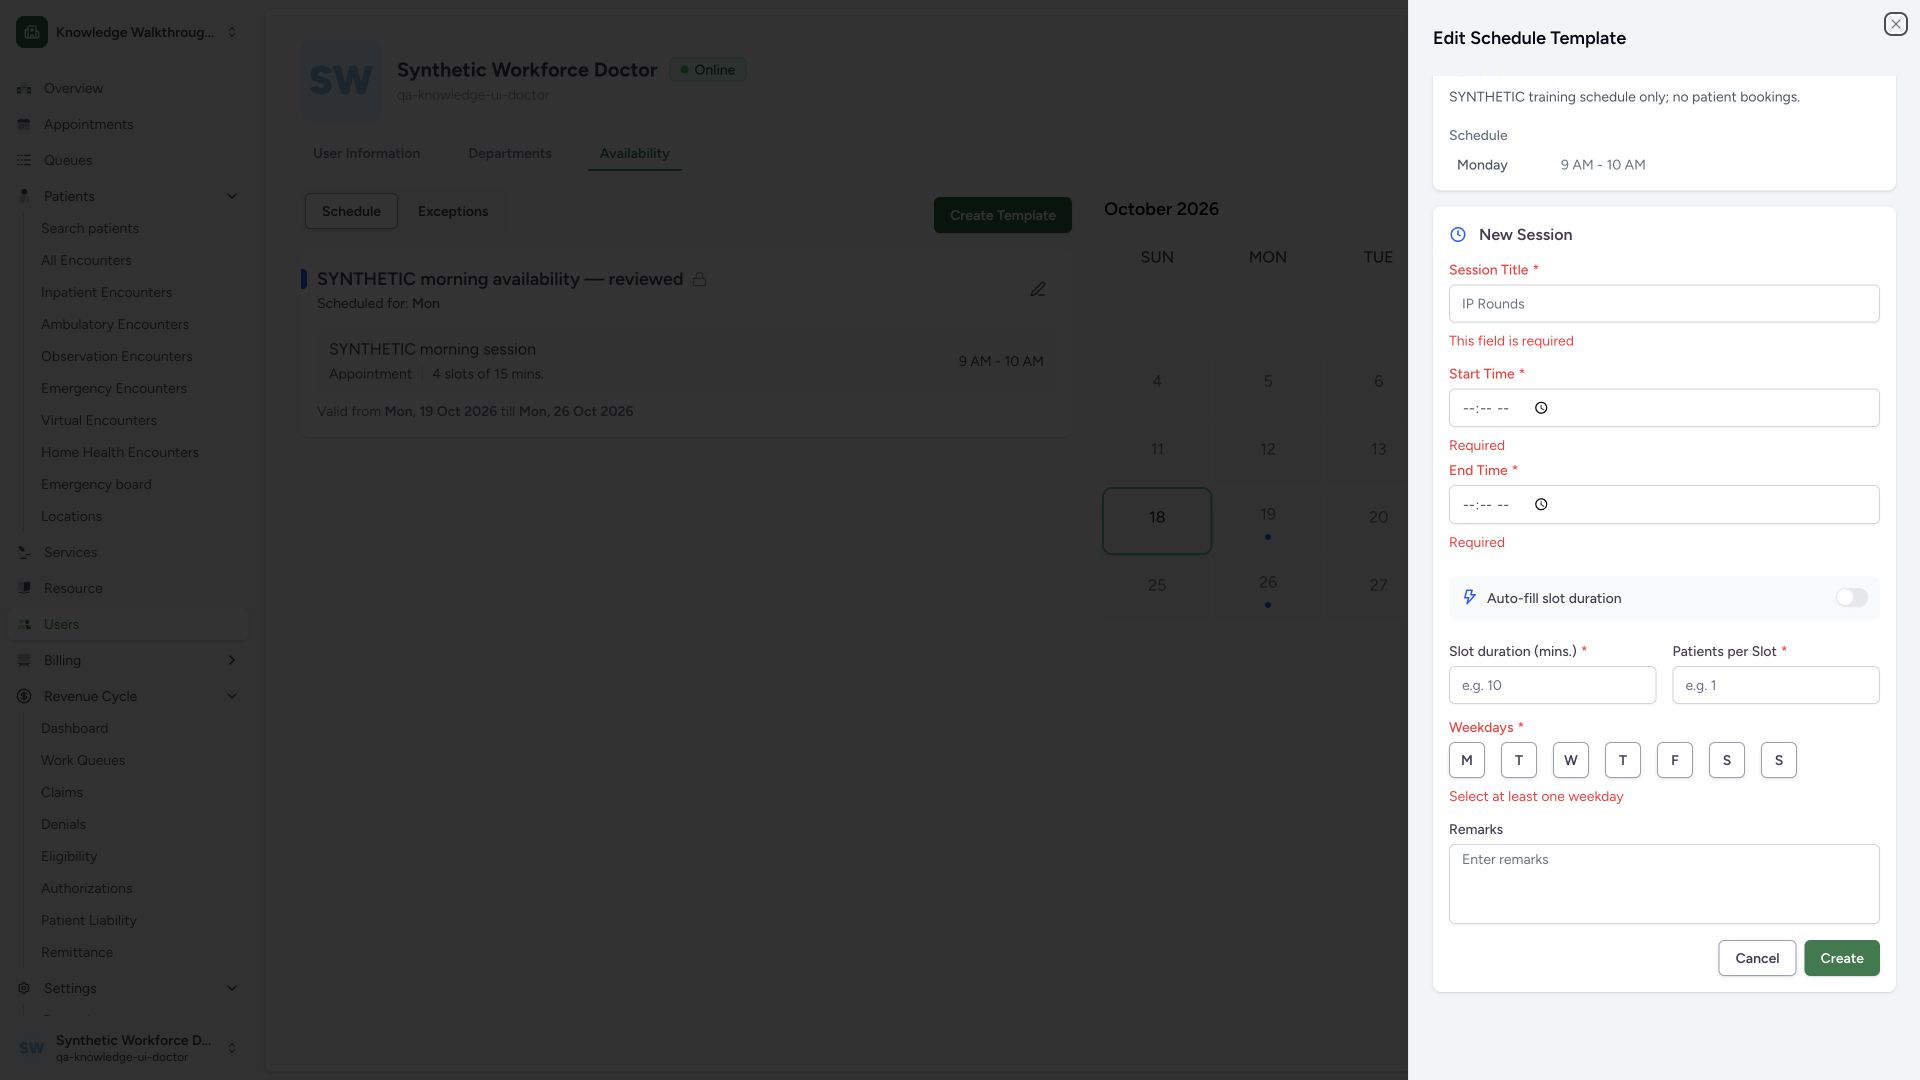Click the Knowledge Walkthrough organization logo
This screenshot has height=1080, width=1920.
pos(32,32)
